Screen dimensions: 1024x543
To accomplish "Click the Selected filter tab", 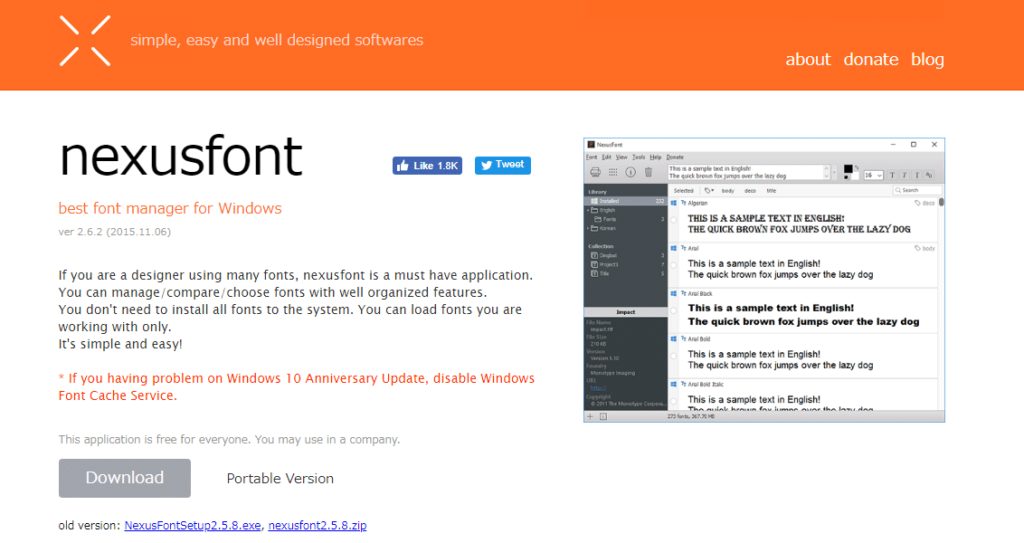I will point(683,191).
